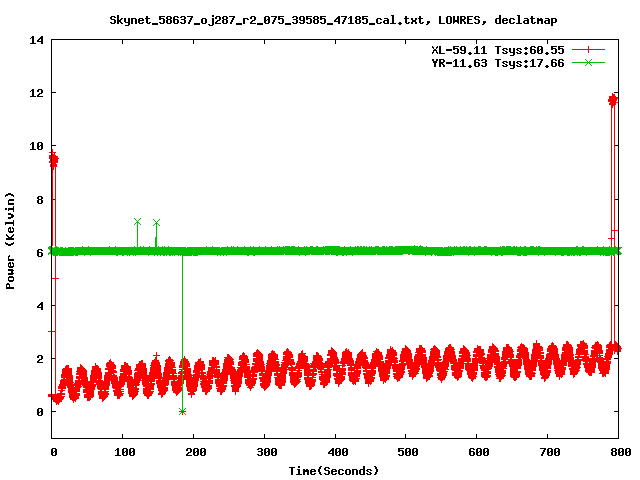The width and height of the screenshot is (640, 480).
Task: Click the y-axis tick label 2
Action: click(40, 359)
